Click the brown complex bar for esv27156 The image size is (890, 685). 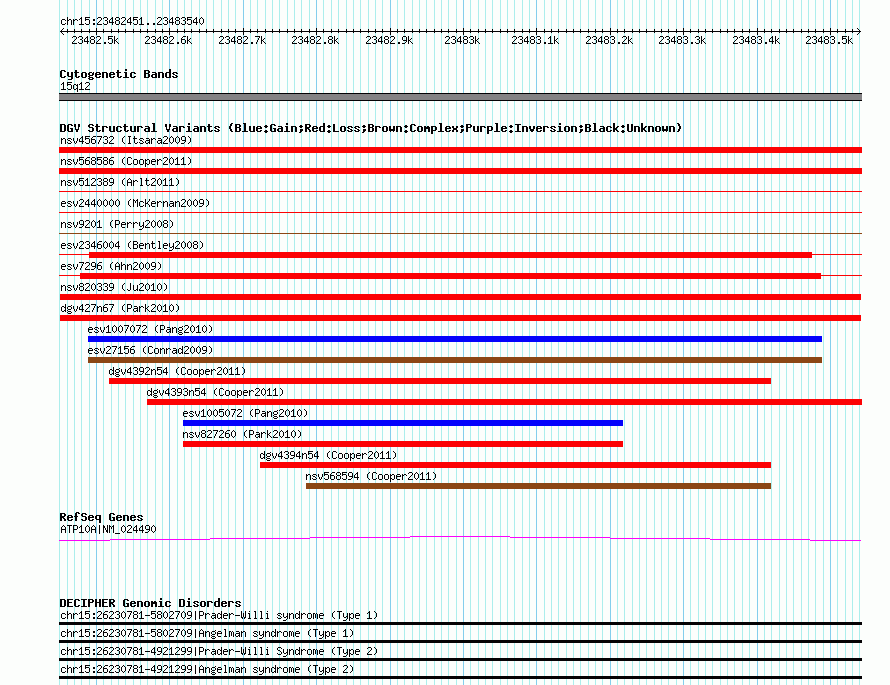click(455, 360)
